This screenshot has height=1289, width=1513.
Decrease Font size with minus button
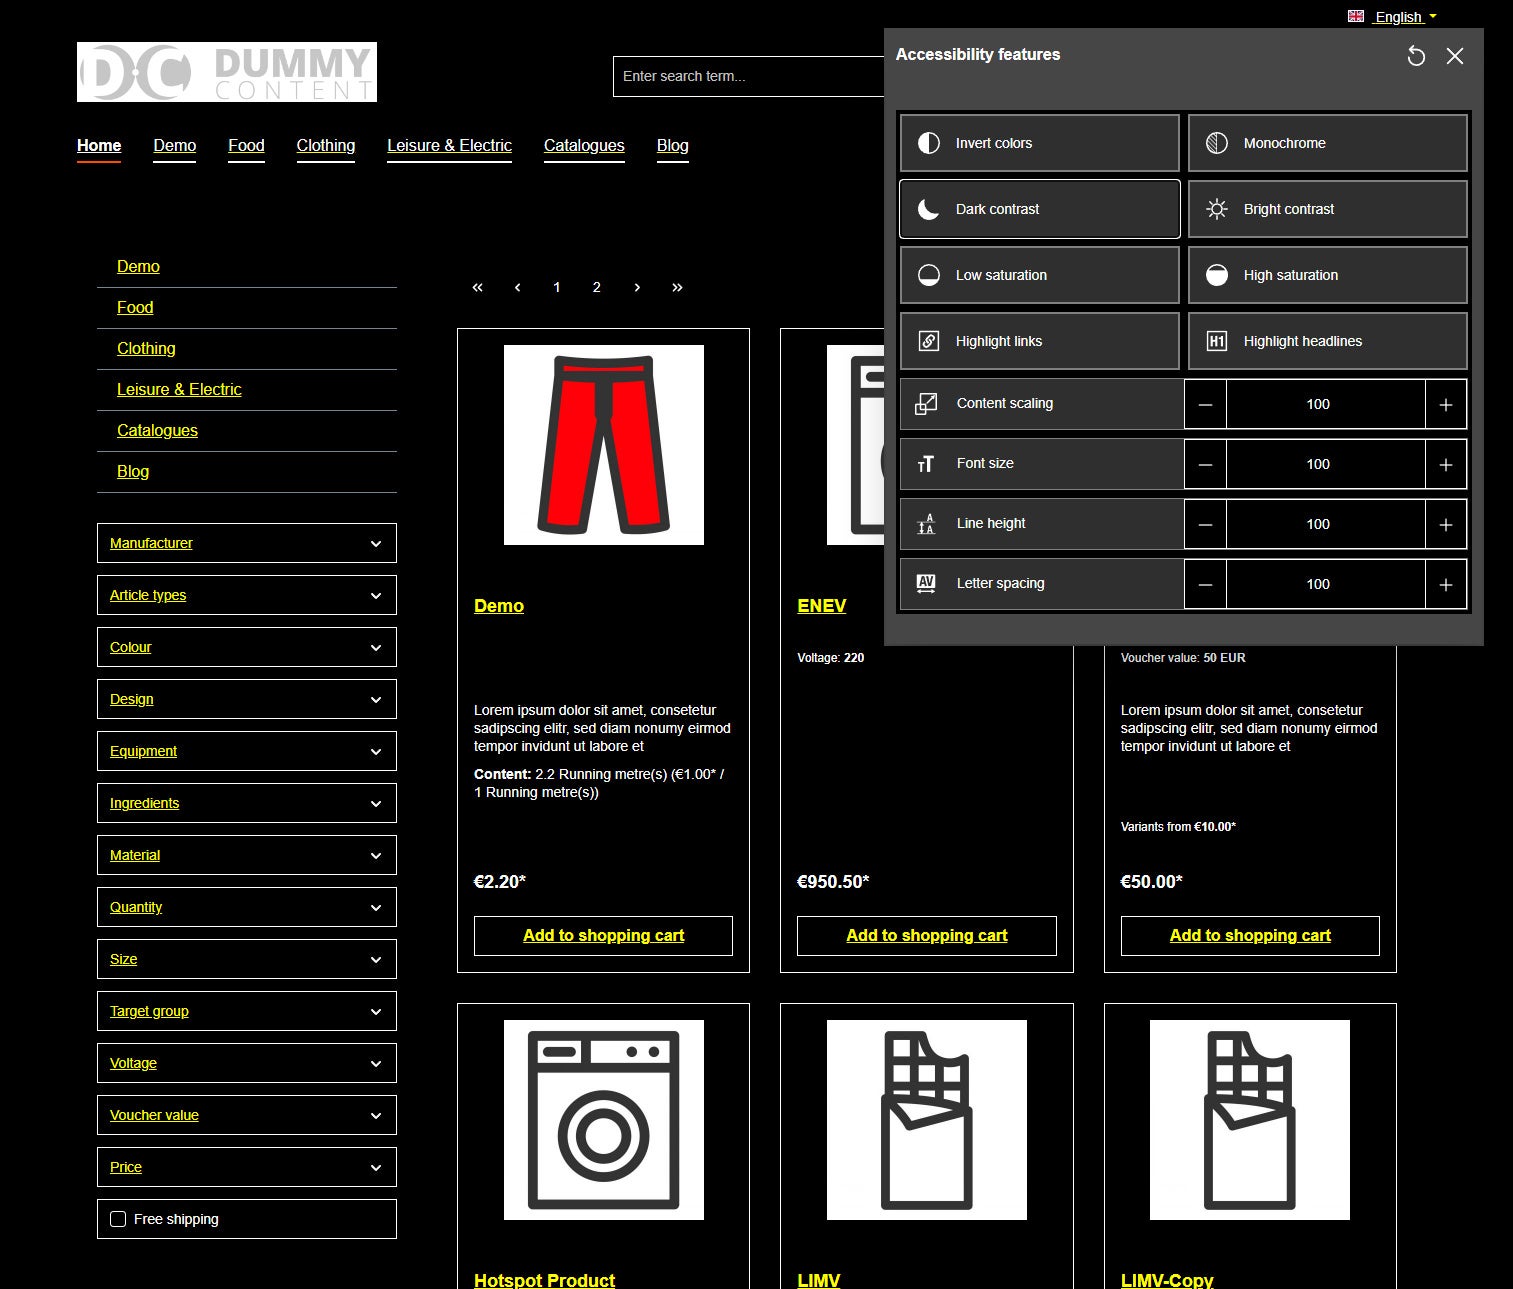1206,464
